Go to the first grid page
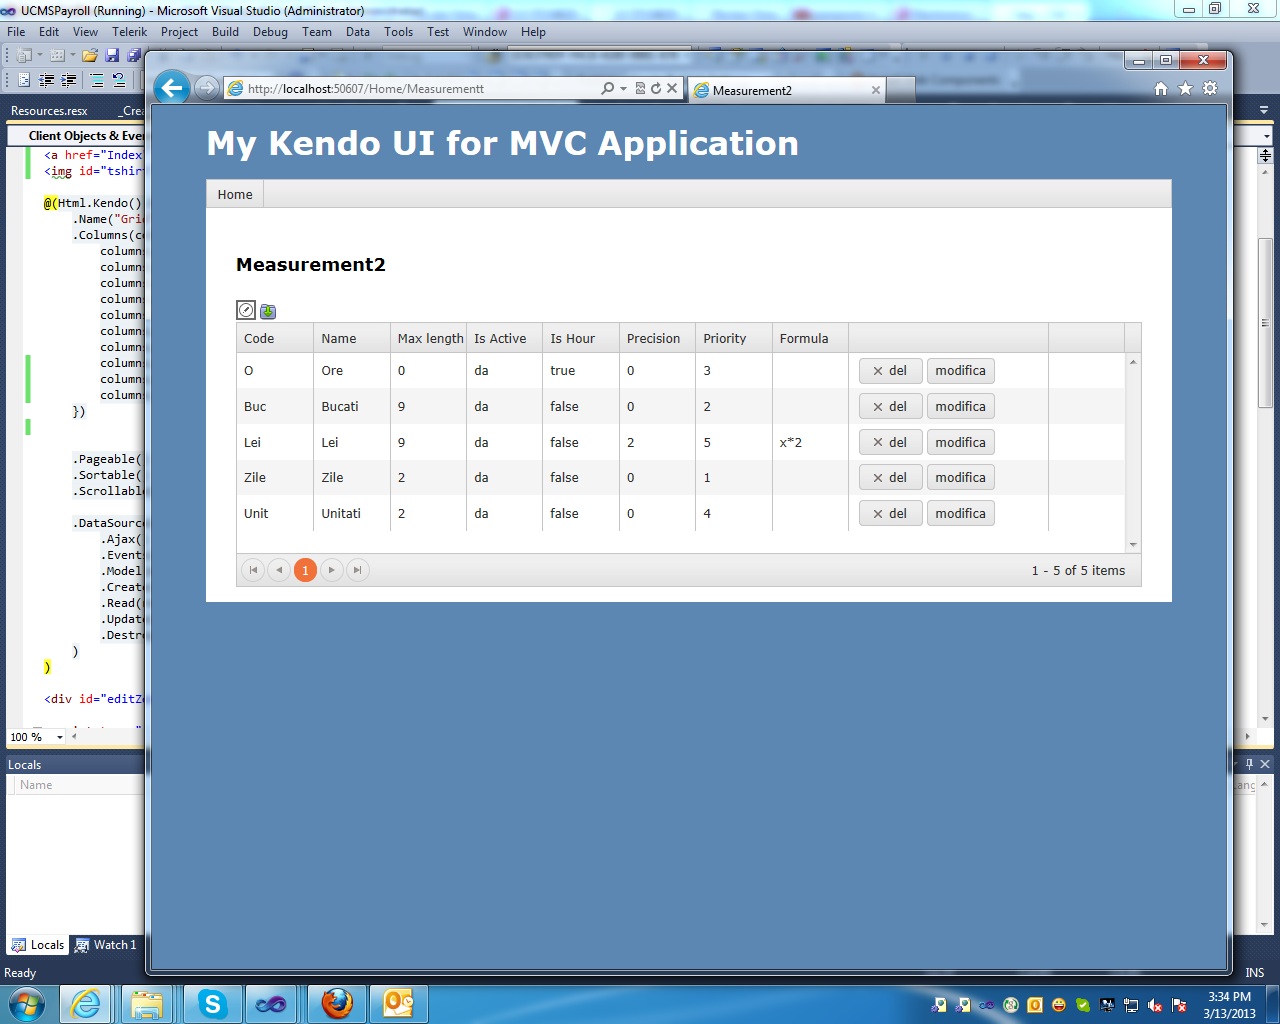The image size is (1280, 1024). pos(253,570)
